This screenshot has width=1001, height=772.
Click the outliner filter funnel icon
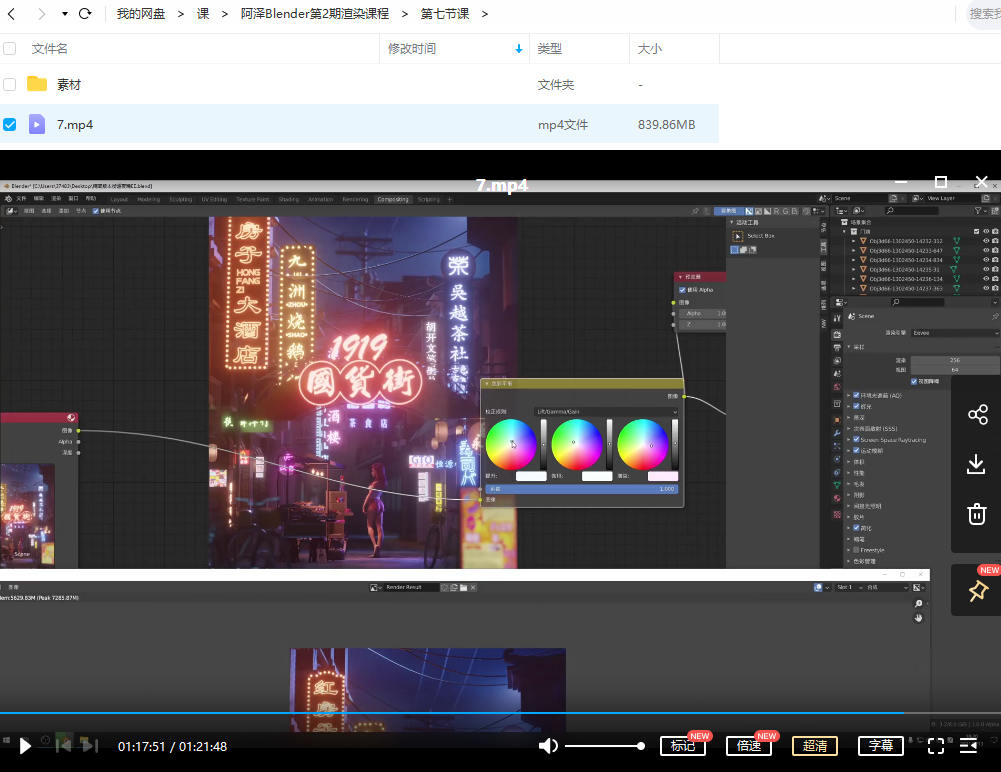pyautogui.click(x=977, y=210)
